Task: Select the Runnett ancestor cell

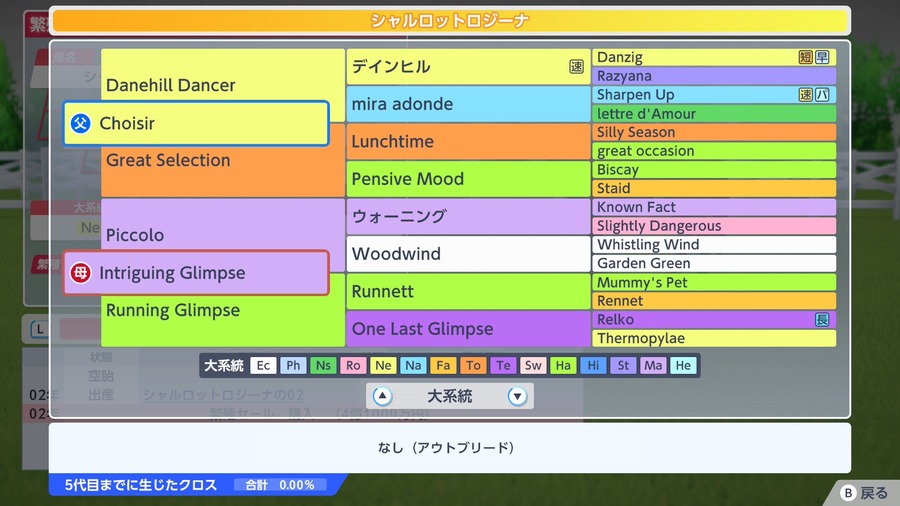Action: click(x=468, y=291)
